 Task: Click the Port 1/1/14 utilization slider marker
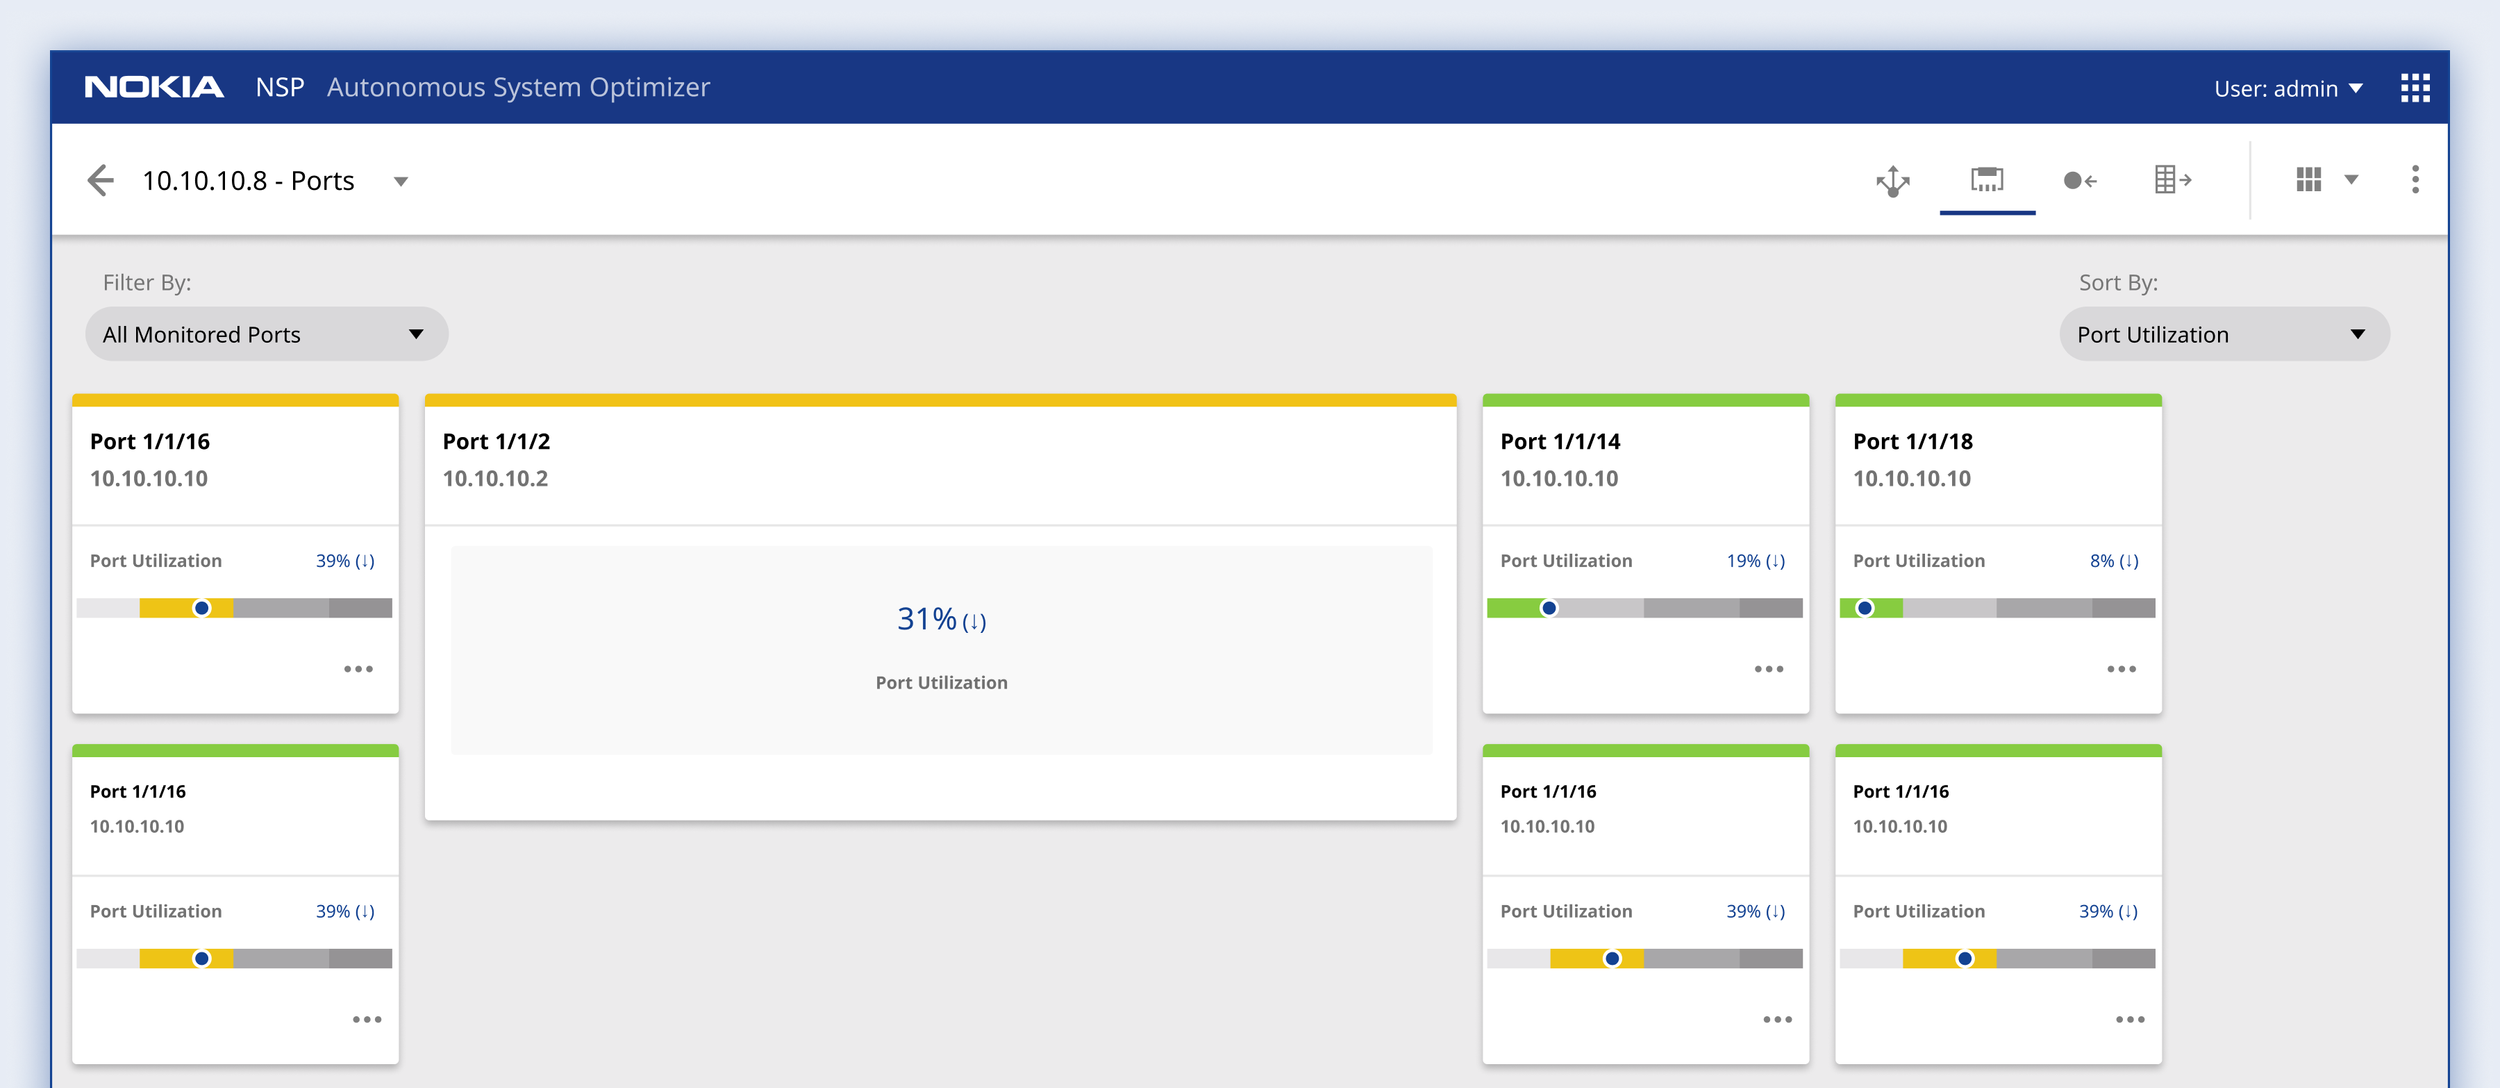click(x=1548, y=608)
